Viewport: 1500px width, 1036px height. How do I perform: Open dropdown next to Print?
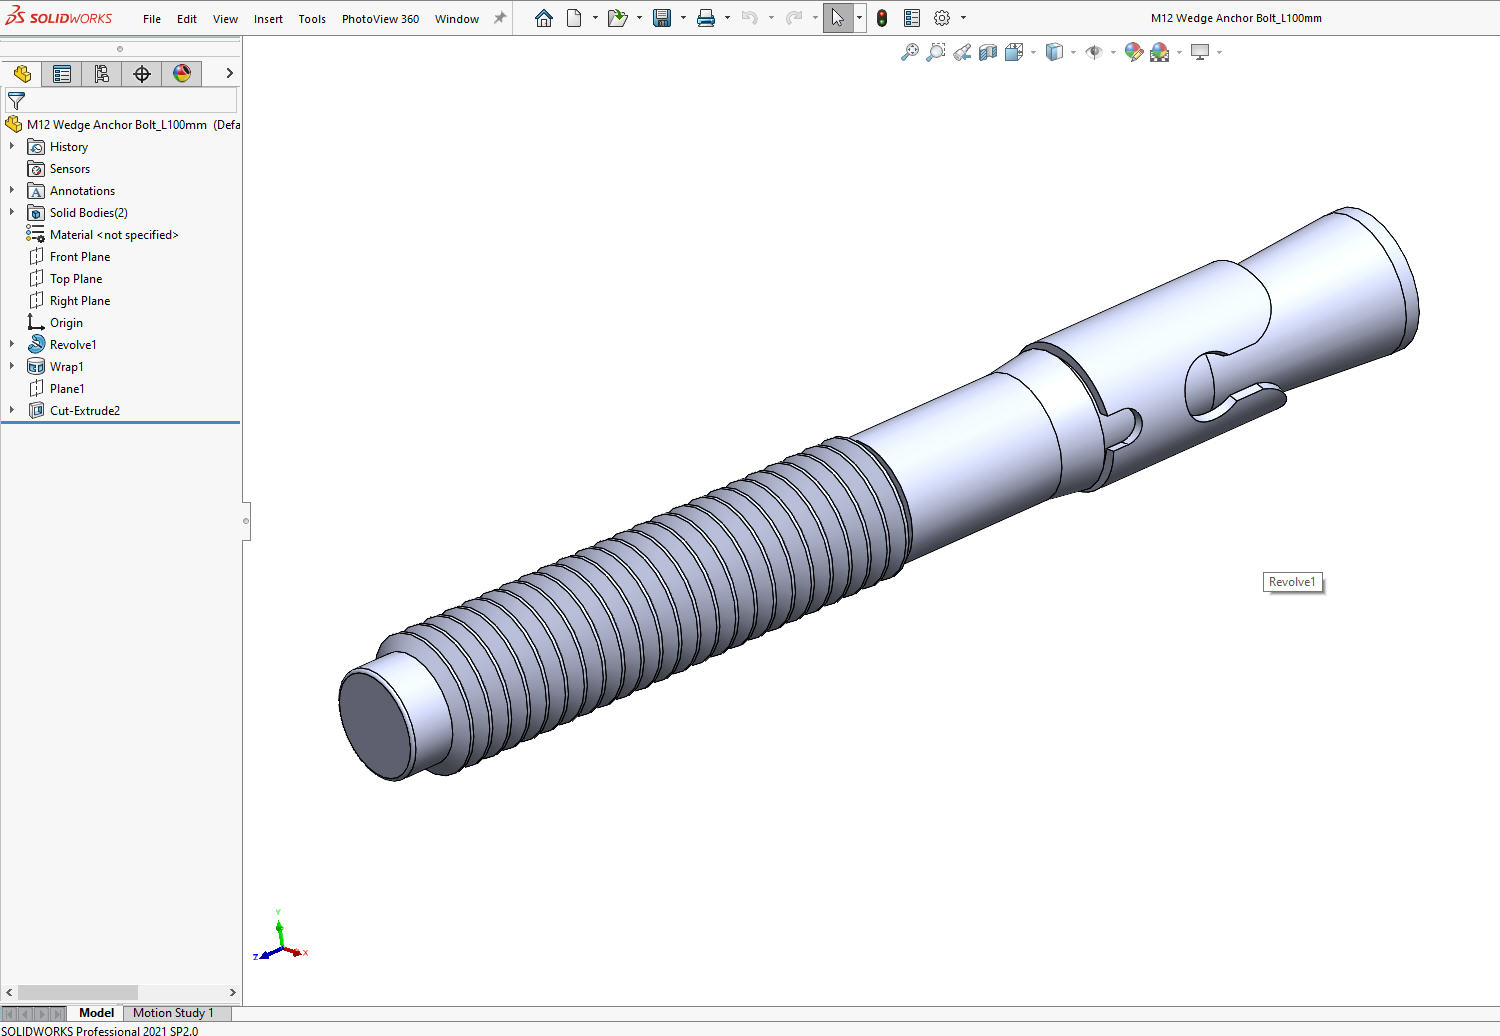[x=727, y=18]
